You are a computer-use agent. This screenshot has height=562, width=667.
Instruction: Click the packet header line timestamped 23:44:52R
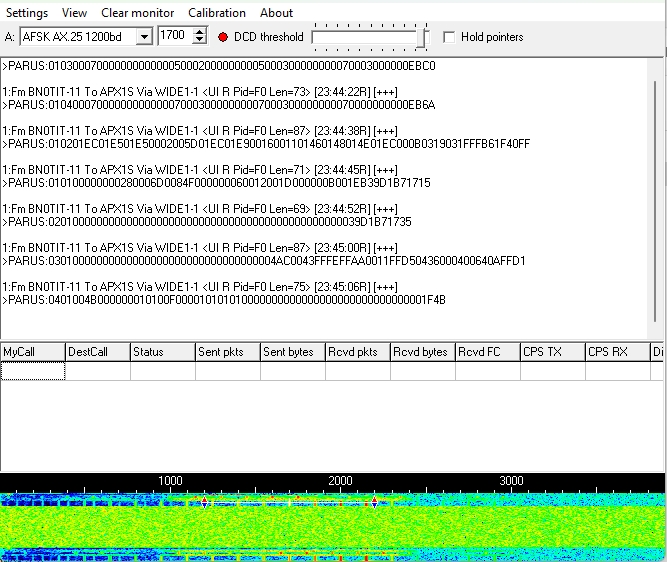point(200,209)
